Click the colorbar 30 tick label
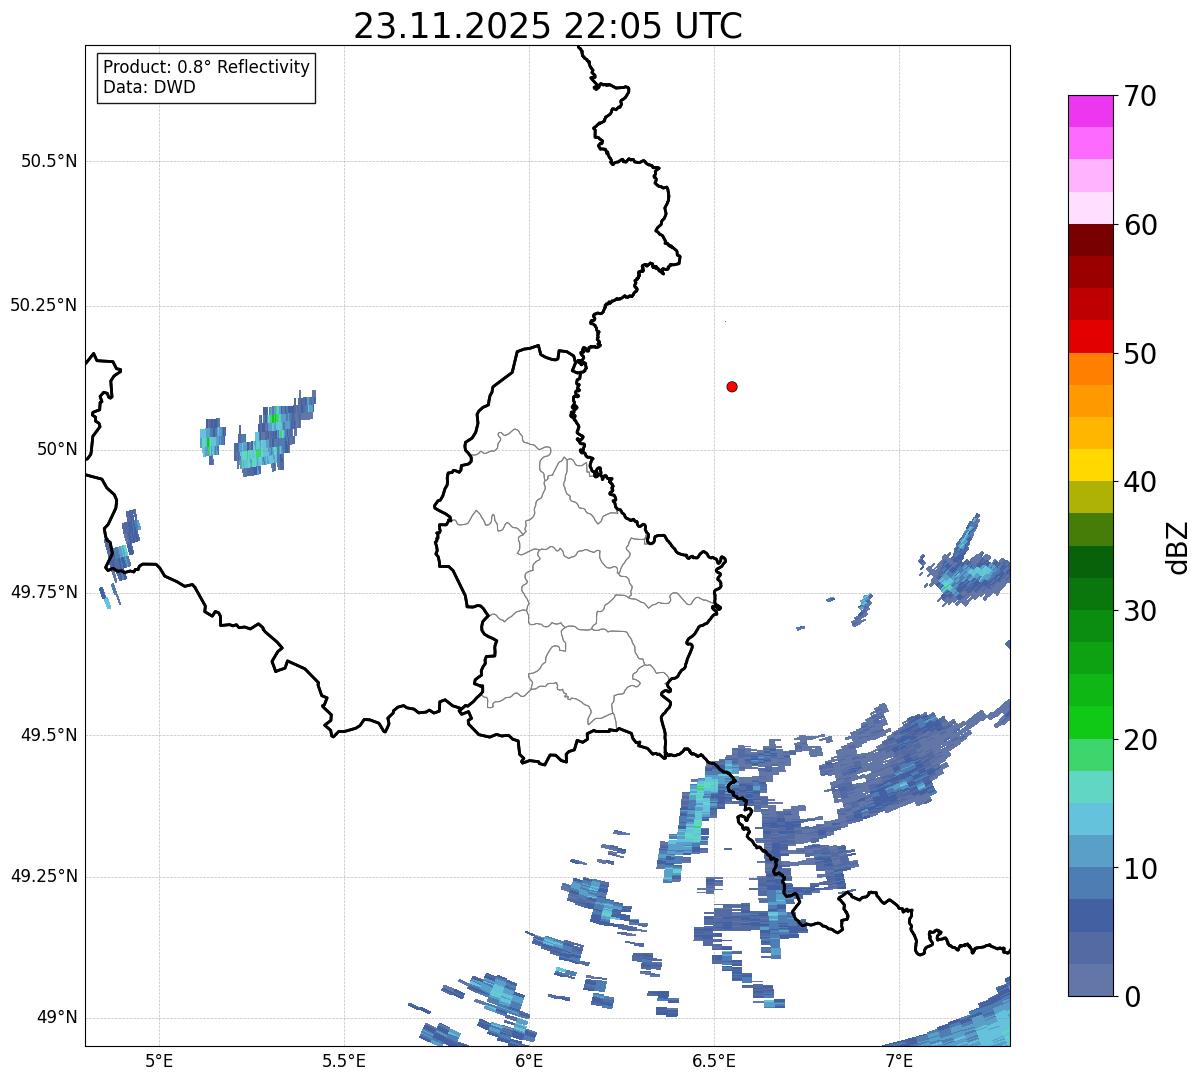 (1140, 611)
